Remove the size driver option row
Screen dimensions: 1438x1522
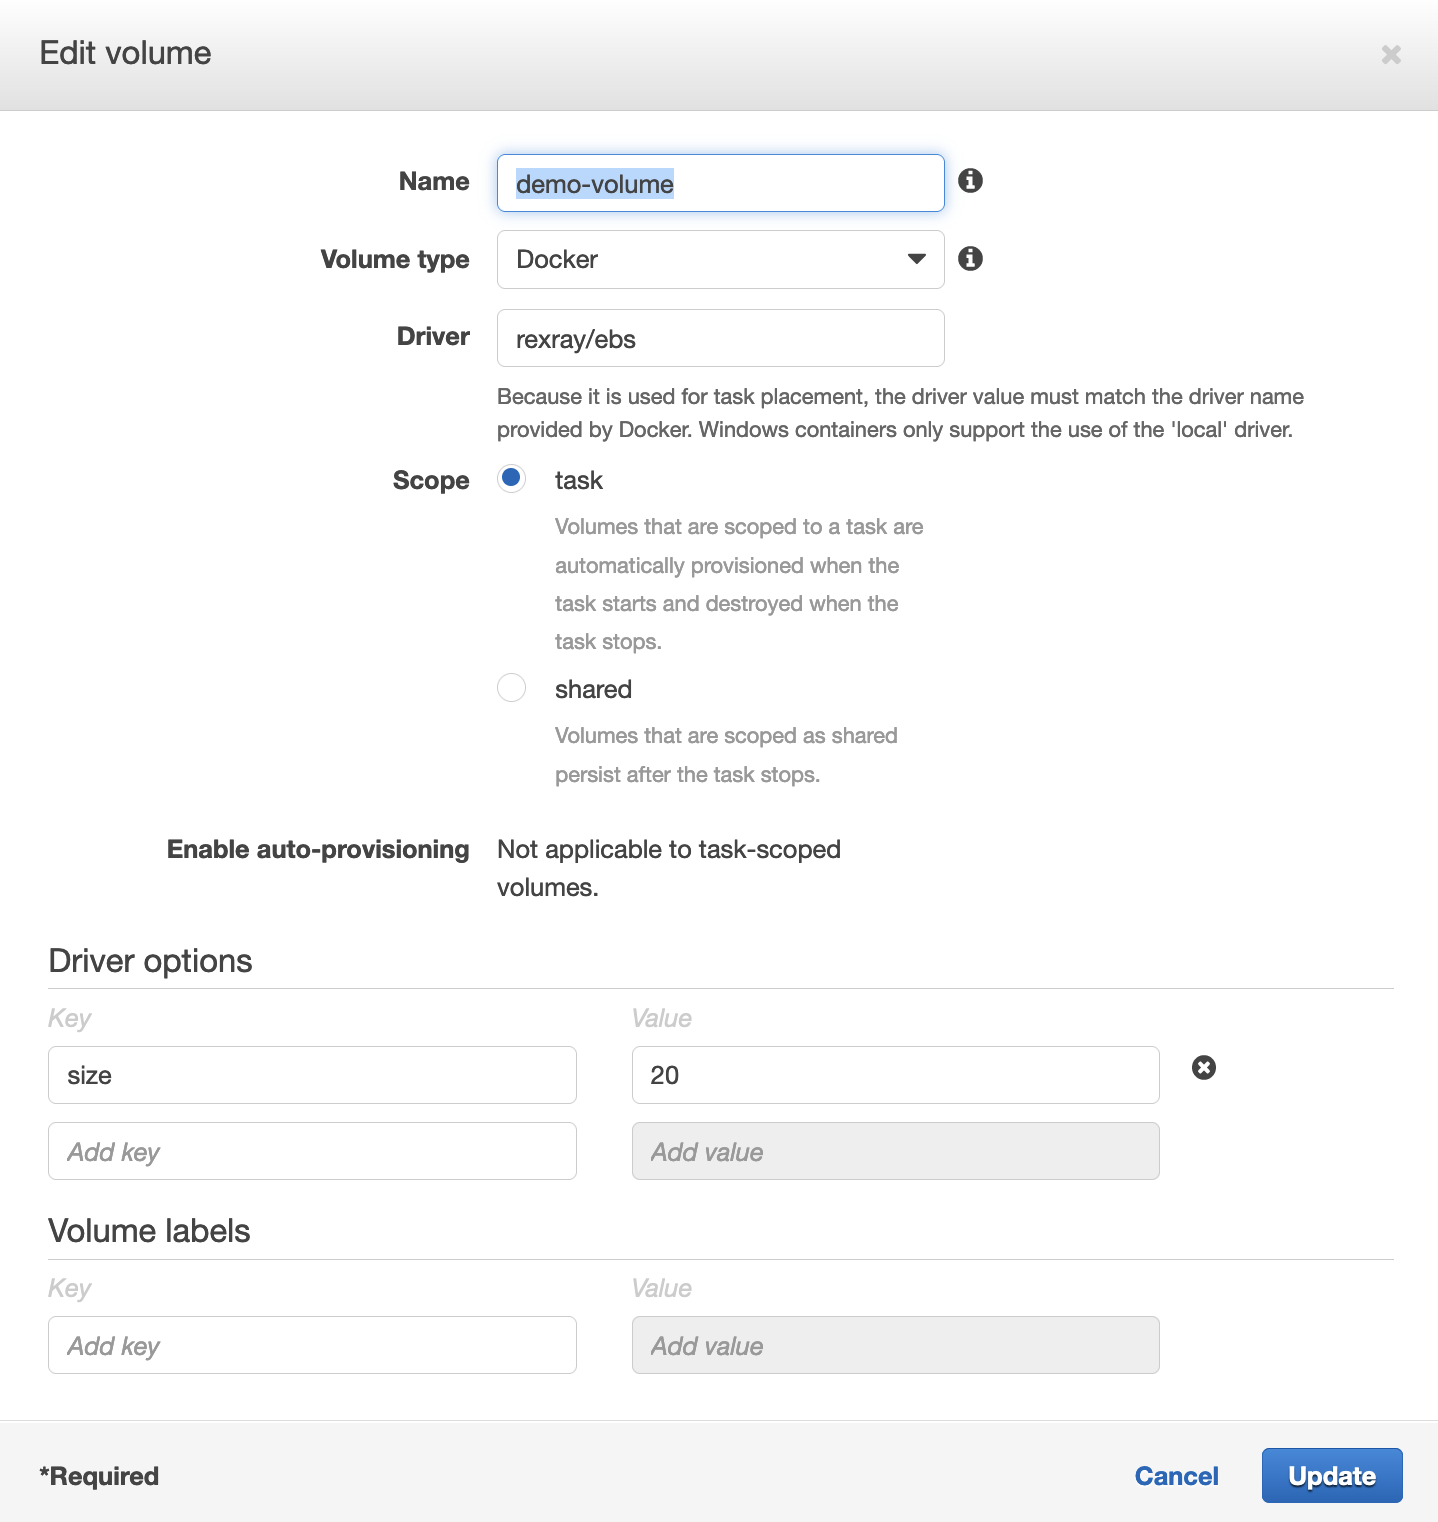[1204, 1068]
